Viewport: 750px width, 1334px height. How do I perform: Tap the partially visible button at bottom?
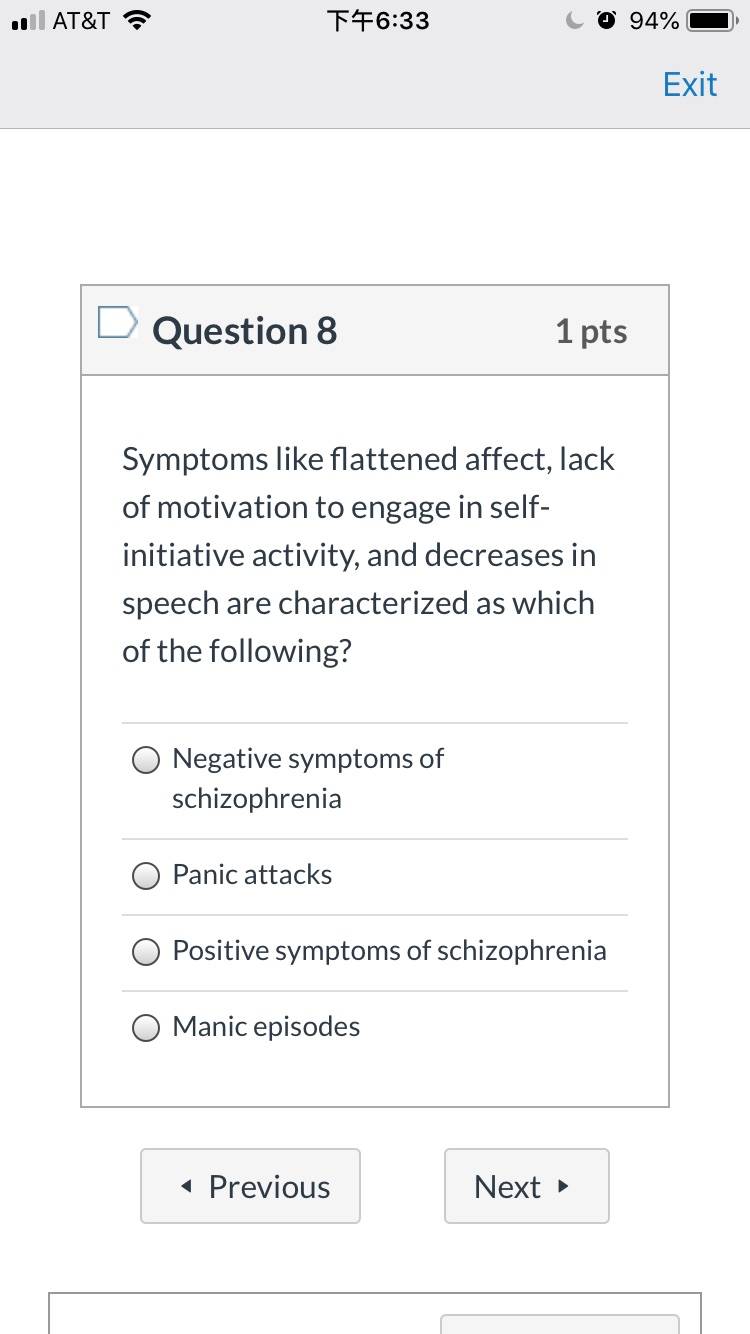560,1324
